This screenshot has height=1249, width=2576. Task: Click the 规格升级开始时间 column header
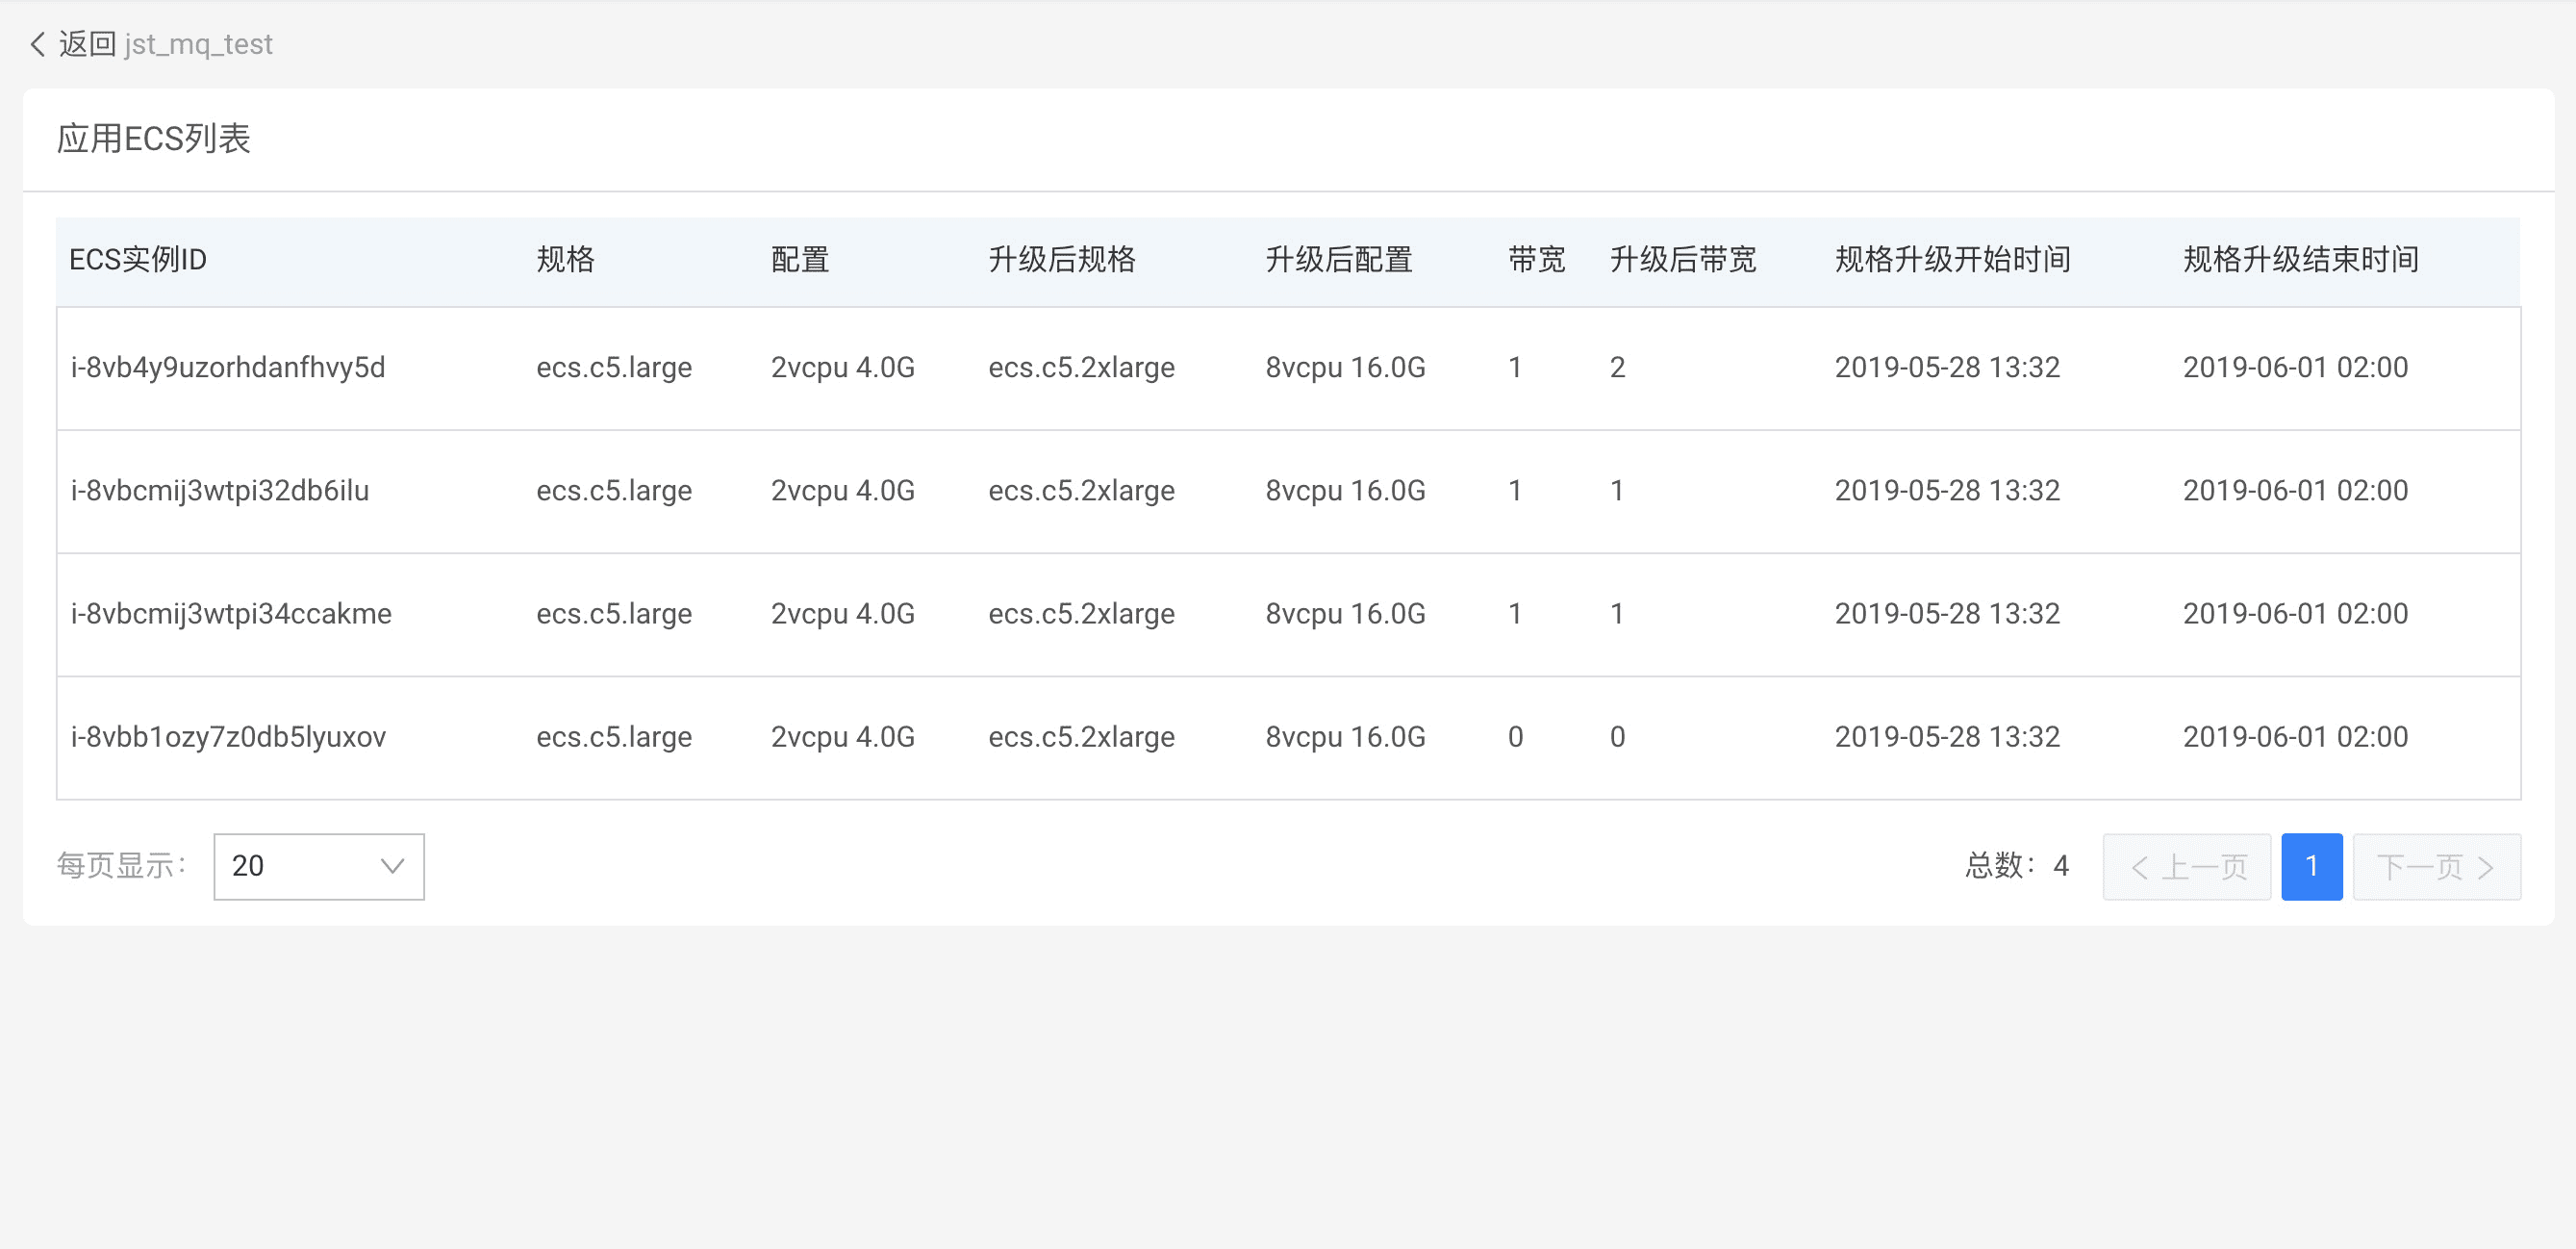pyautogui.click(x=1952, y=260)
